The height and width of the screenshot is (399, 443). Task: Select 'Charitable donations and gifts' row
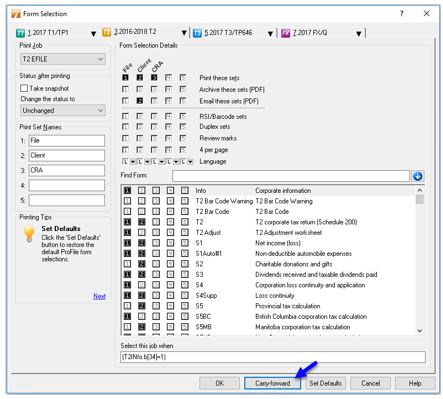click(x=268, y=264)
